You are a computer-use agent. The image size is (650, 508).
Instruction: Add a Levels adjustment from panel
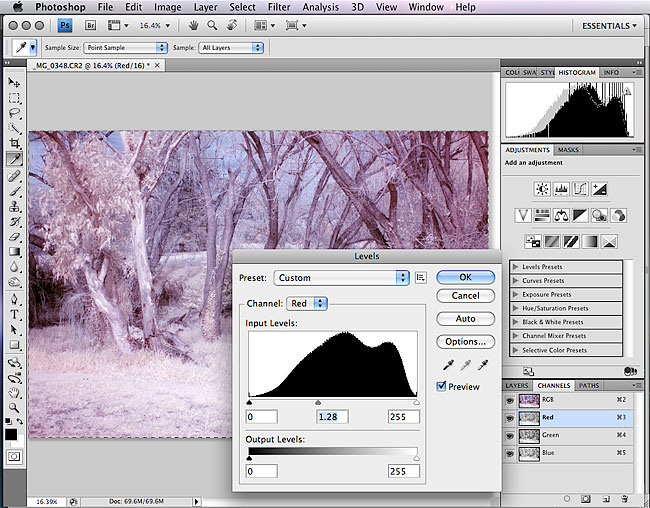pyautogui.click(x=561, y=190)
